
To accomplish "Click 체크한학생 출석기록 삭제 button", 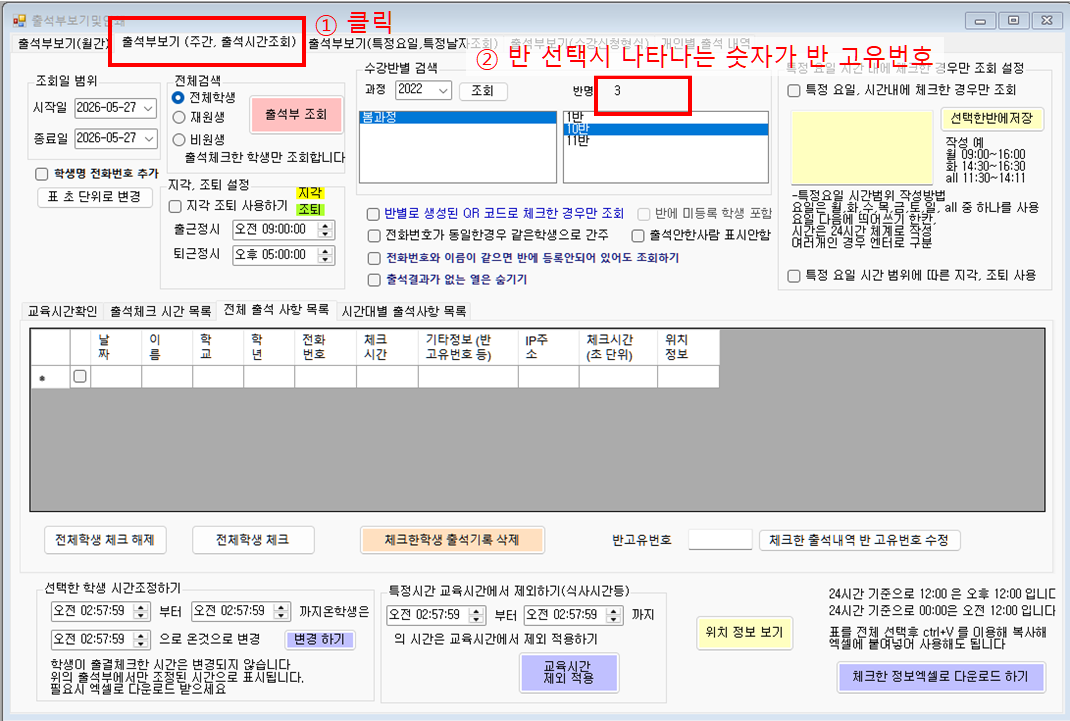I will point(452,540).
